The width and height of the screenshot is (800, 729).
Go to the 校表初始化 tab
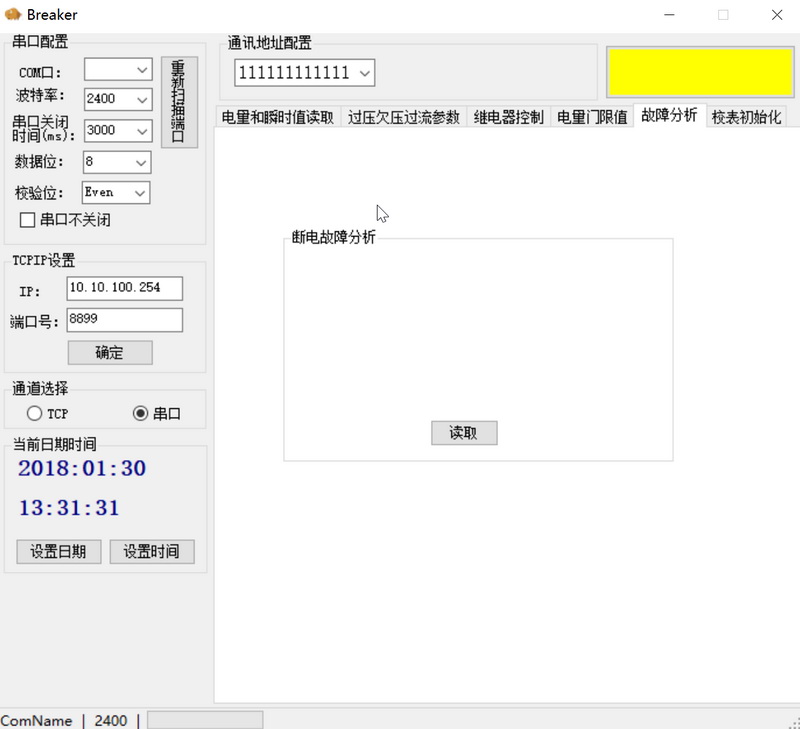pos(746,117)
